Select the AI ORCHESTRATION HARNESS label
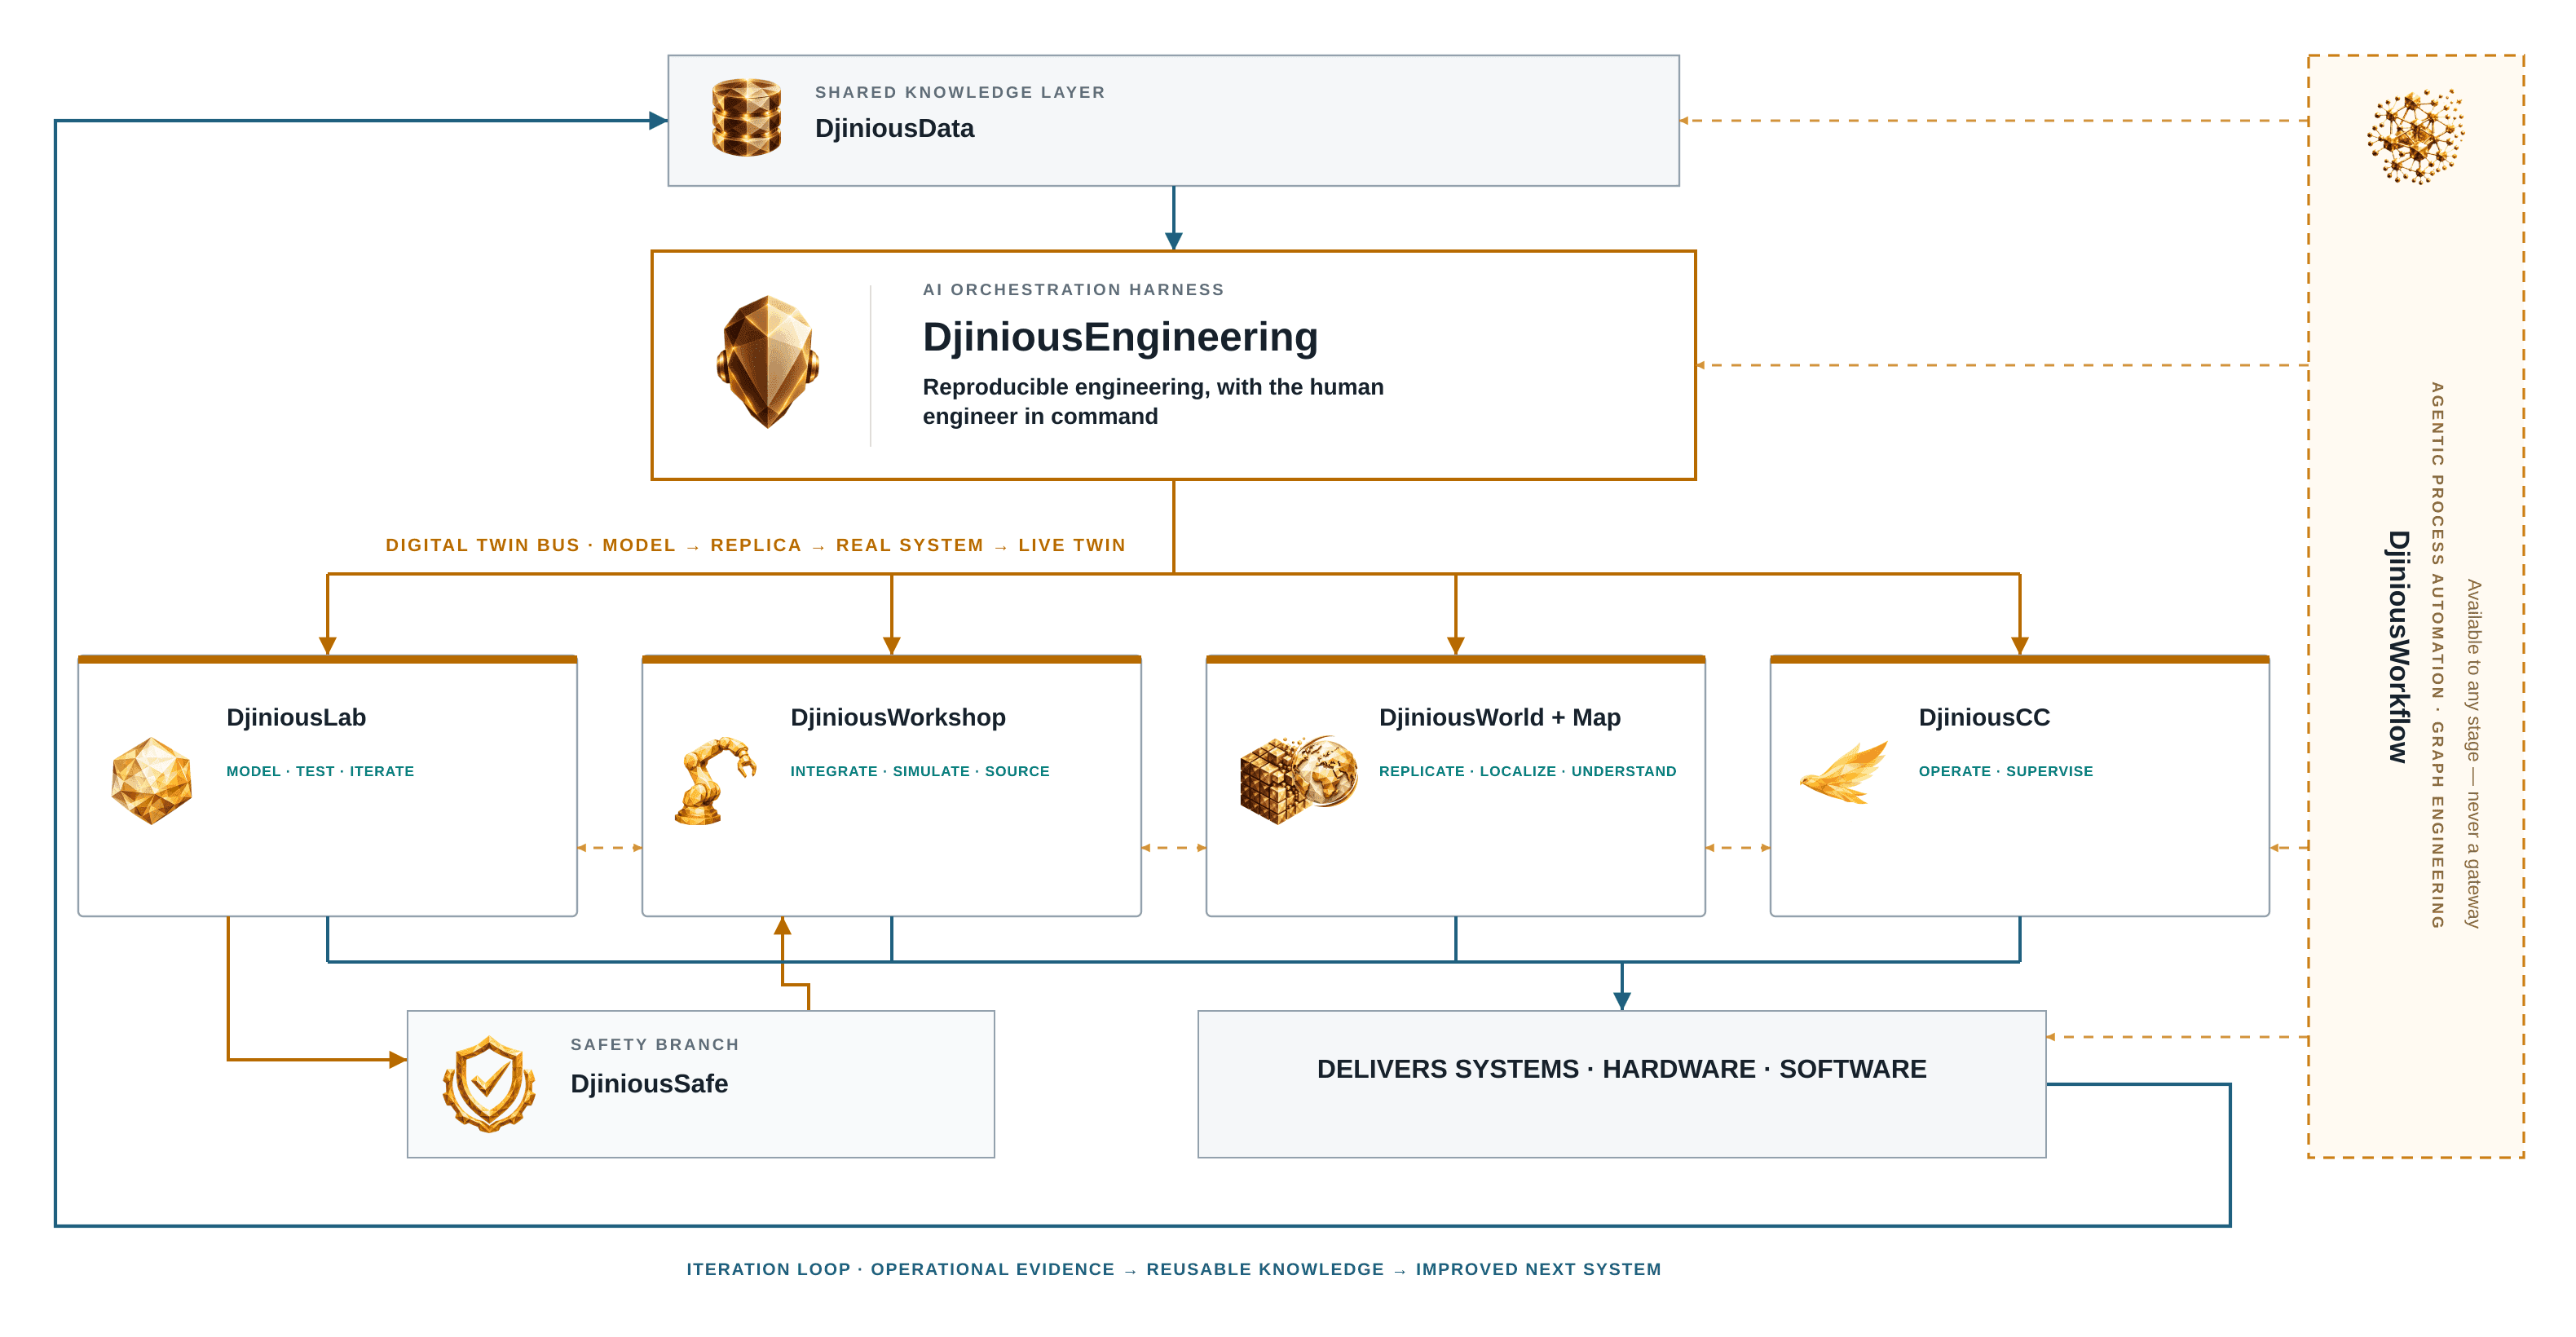The image size is (2576, 1337). 1073,290
